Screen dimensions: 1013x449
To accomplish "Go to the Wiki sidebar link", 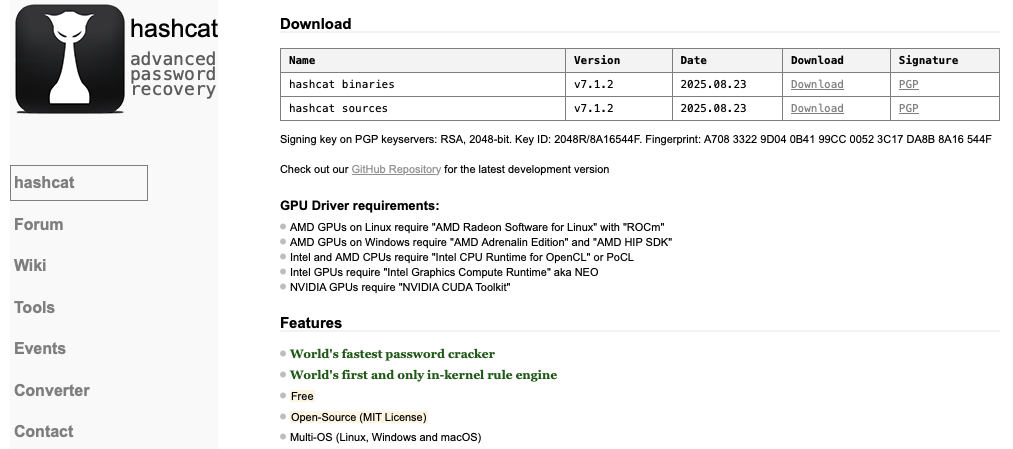I will coord(30,266).
